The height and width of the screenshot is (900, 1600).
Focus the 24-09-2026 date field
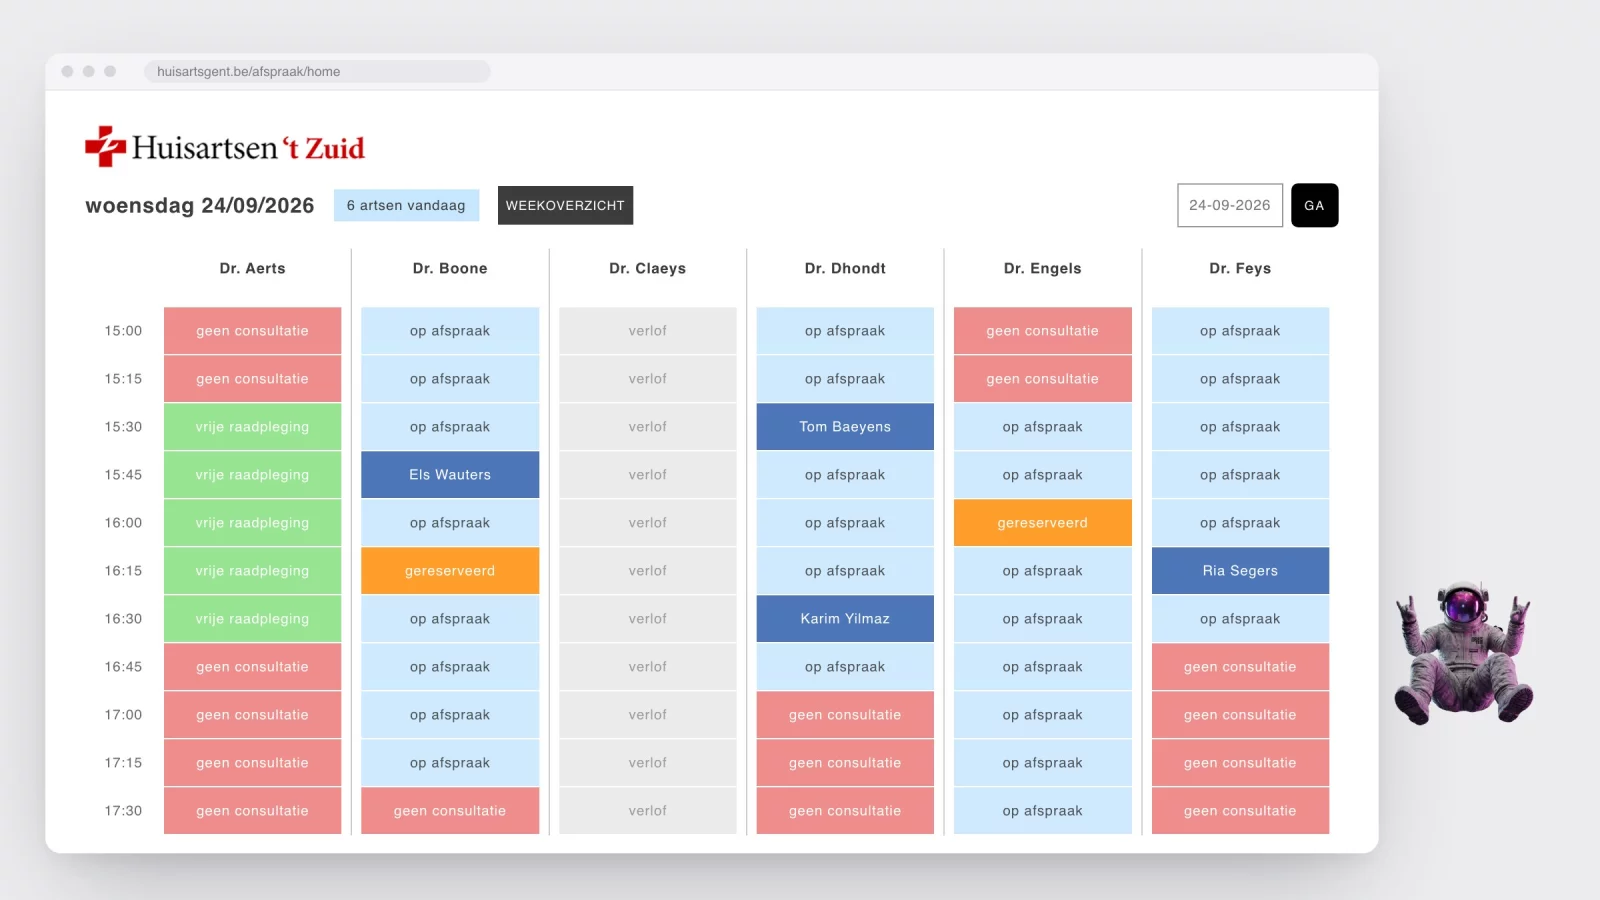(1229, 205)
